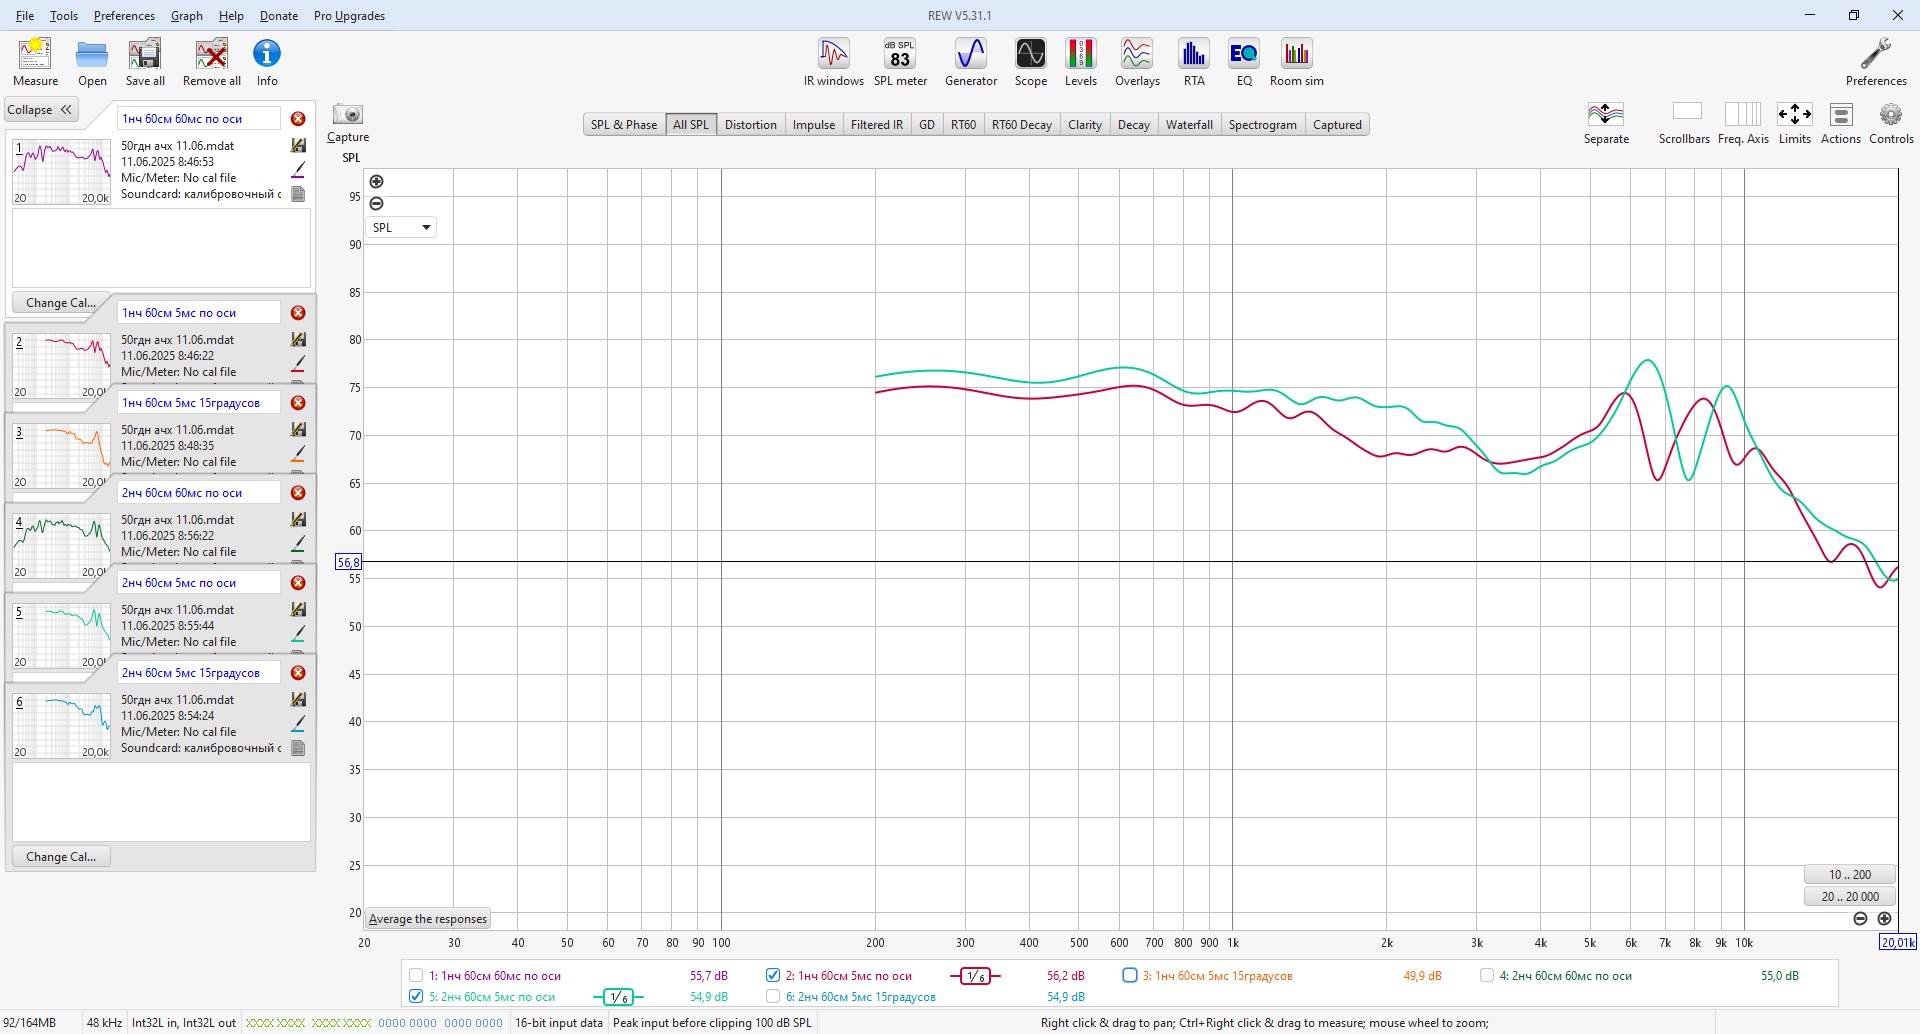Switch to RT60 Decay tab
The width and height of the screenshot is (1920, 1034).
(1022, 125)
